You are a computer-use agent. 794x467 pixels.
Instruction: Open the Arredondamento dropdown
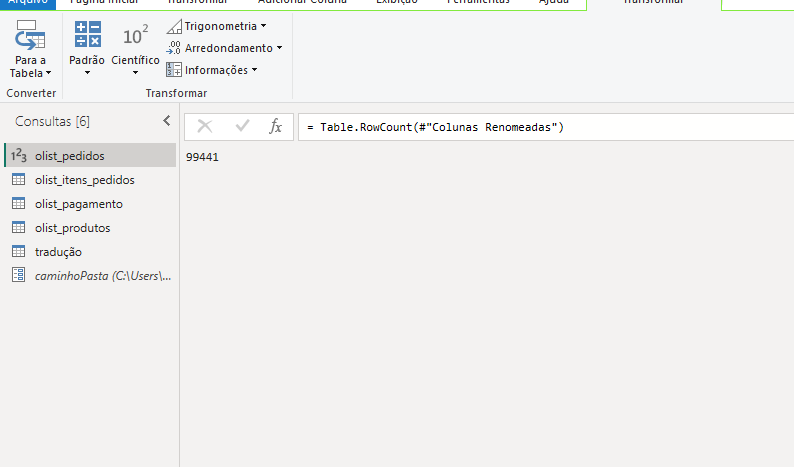coord(280,48)
